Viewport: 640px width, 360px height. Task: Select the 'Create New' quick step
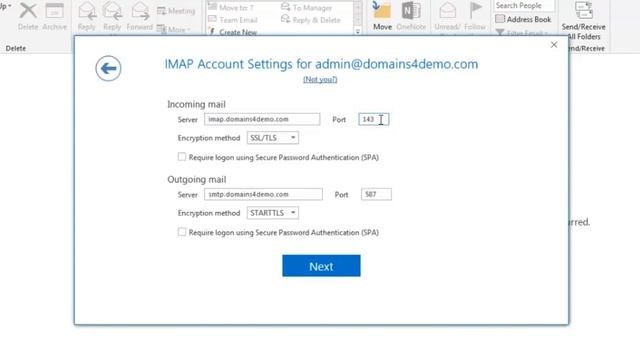click(233, 32)
